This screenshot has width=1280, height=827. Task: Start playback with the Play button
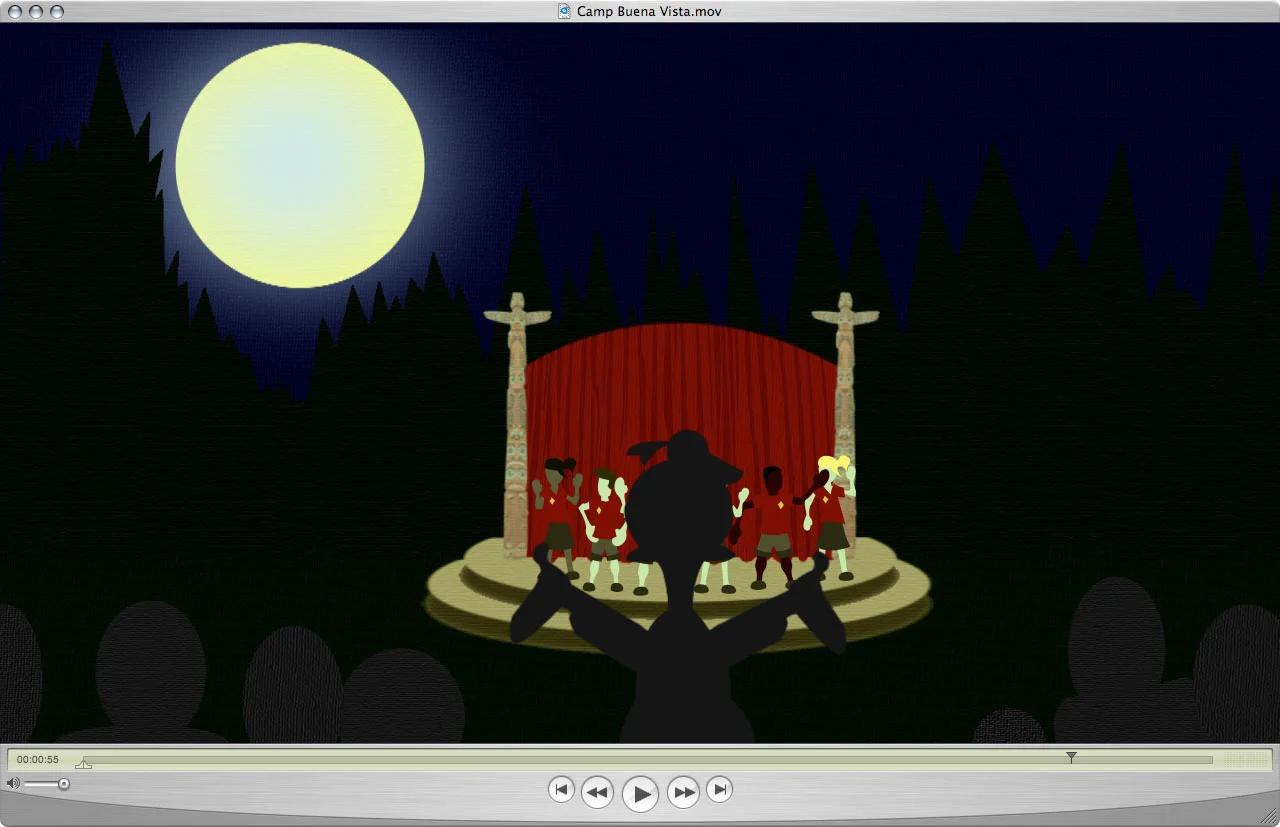coord(640,794)
